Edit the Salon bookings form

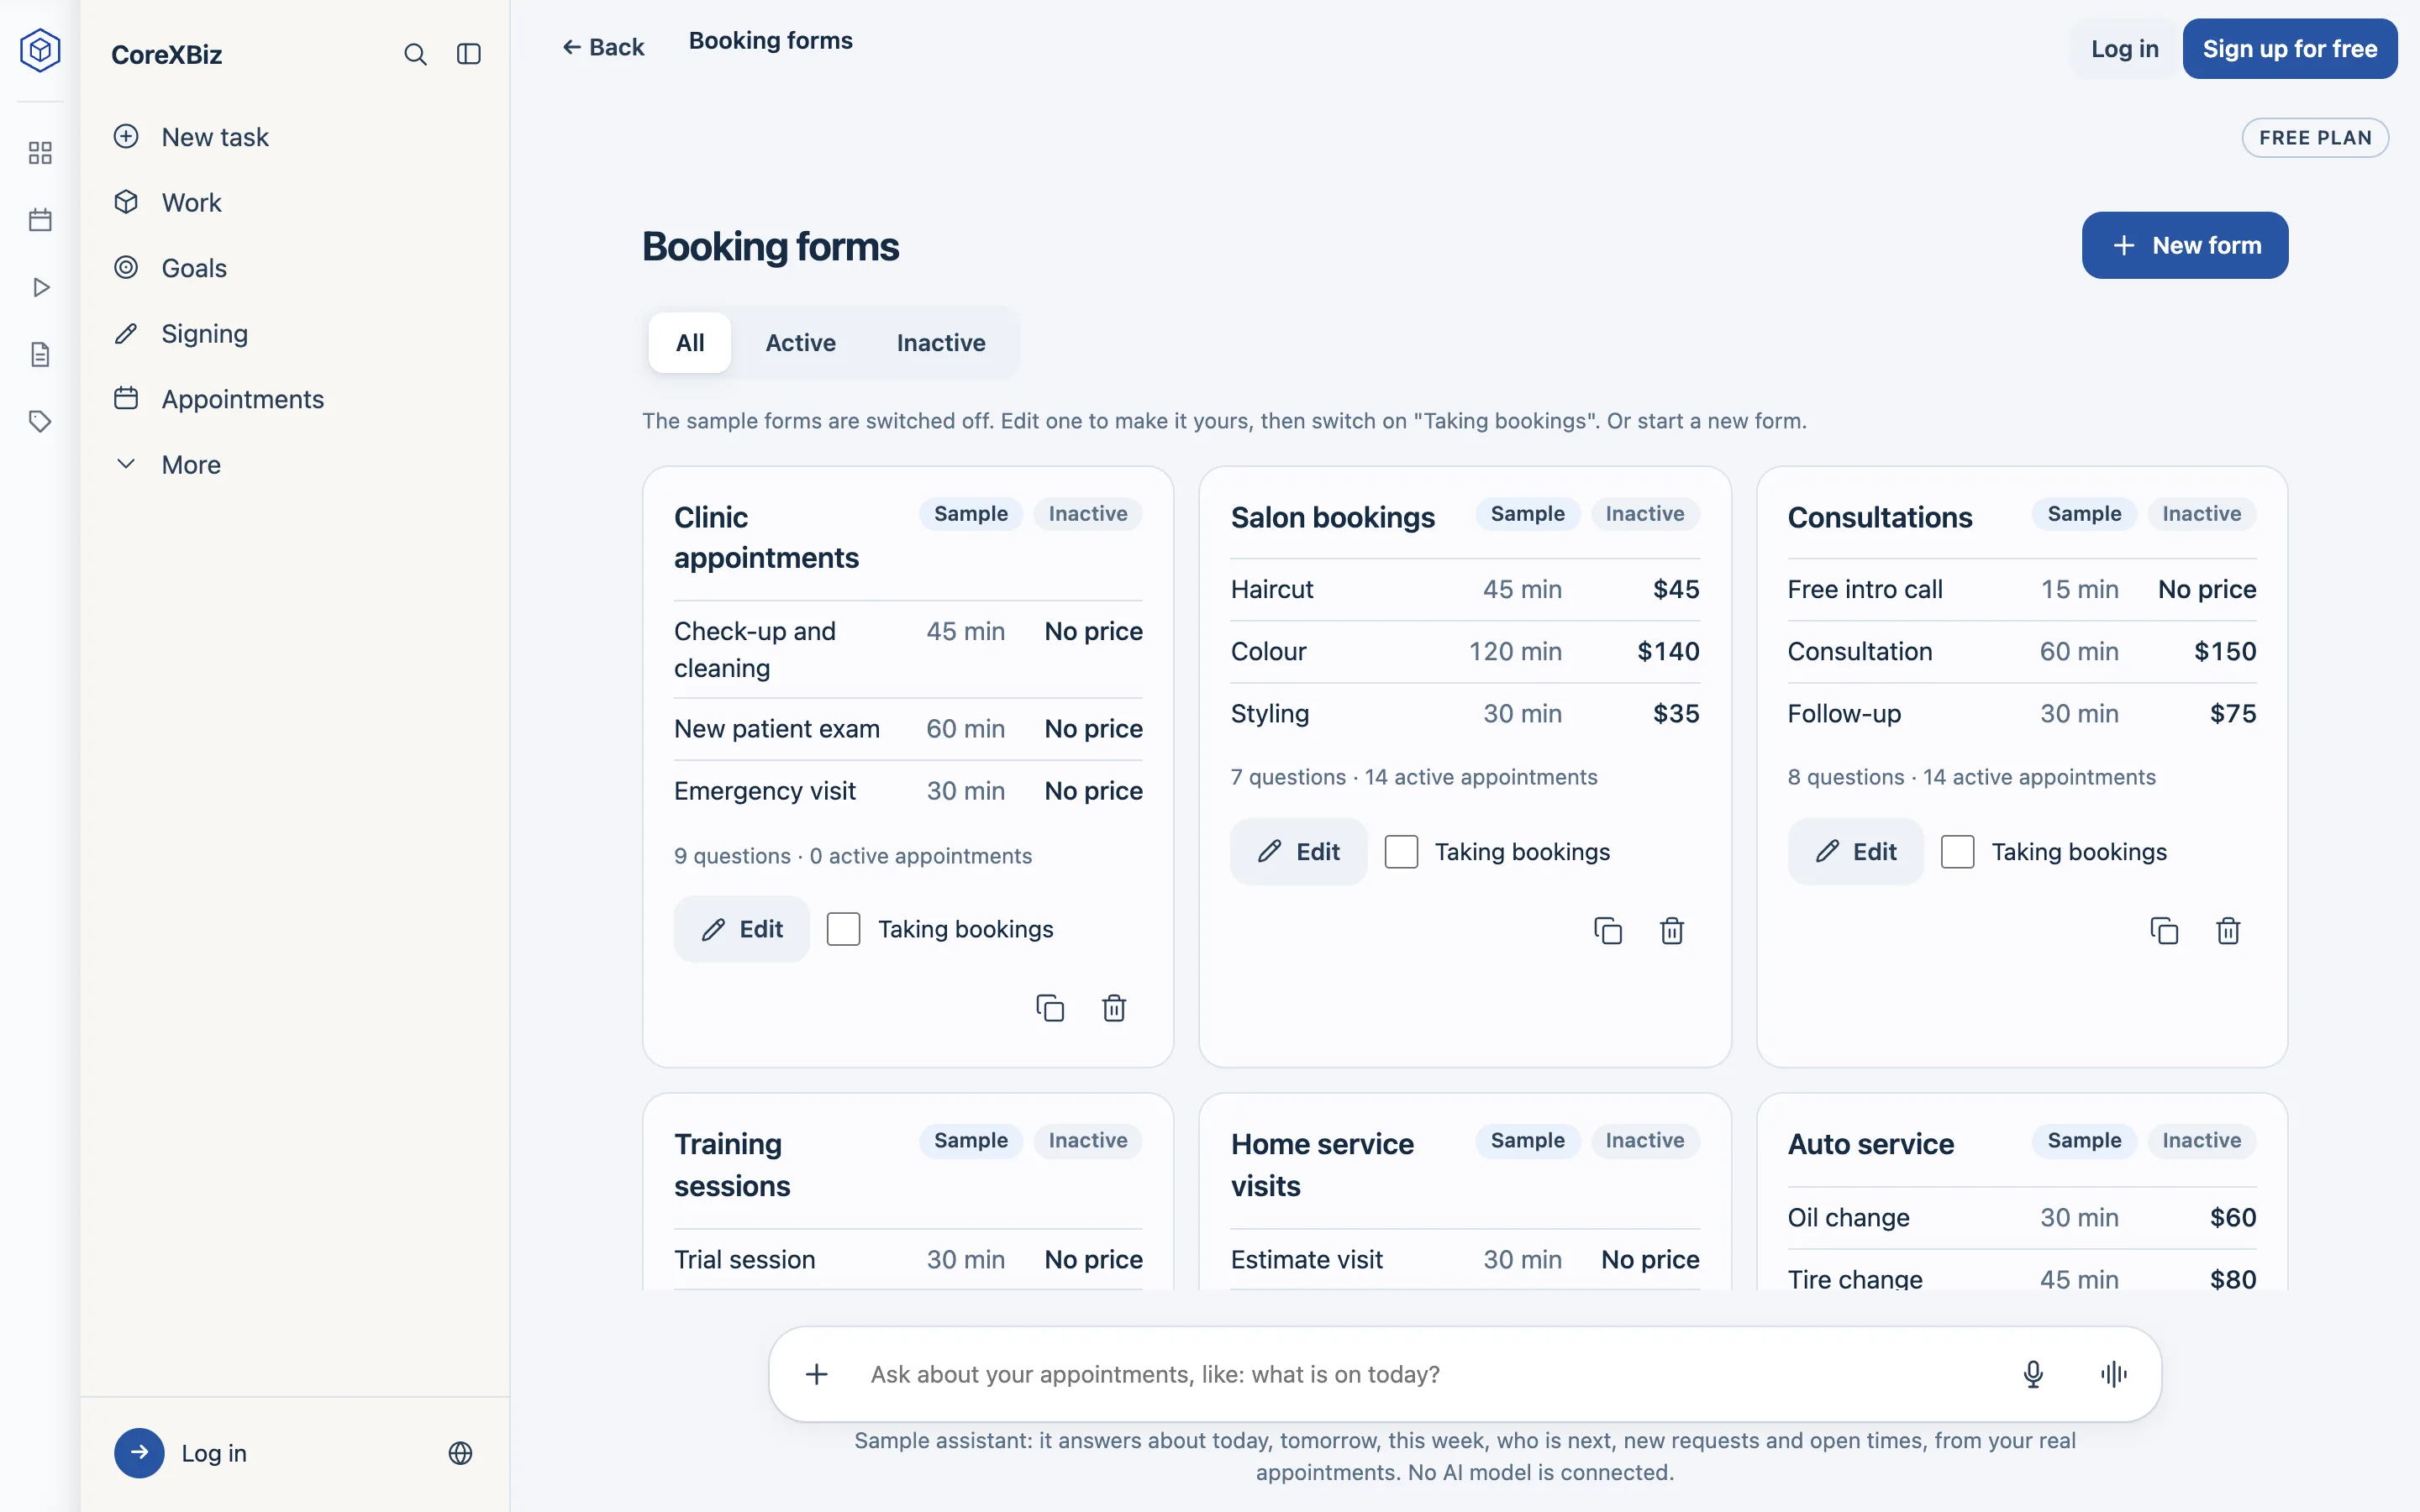[1298, 852]
